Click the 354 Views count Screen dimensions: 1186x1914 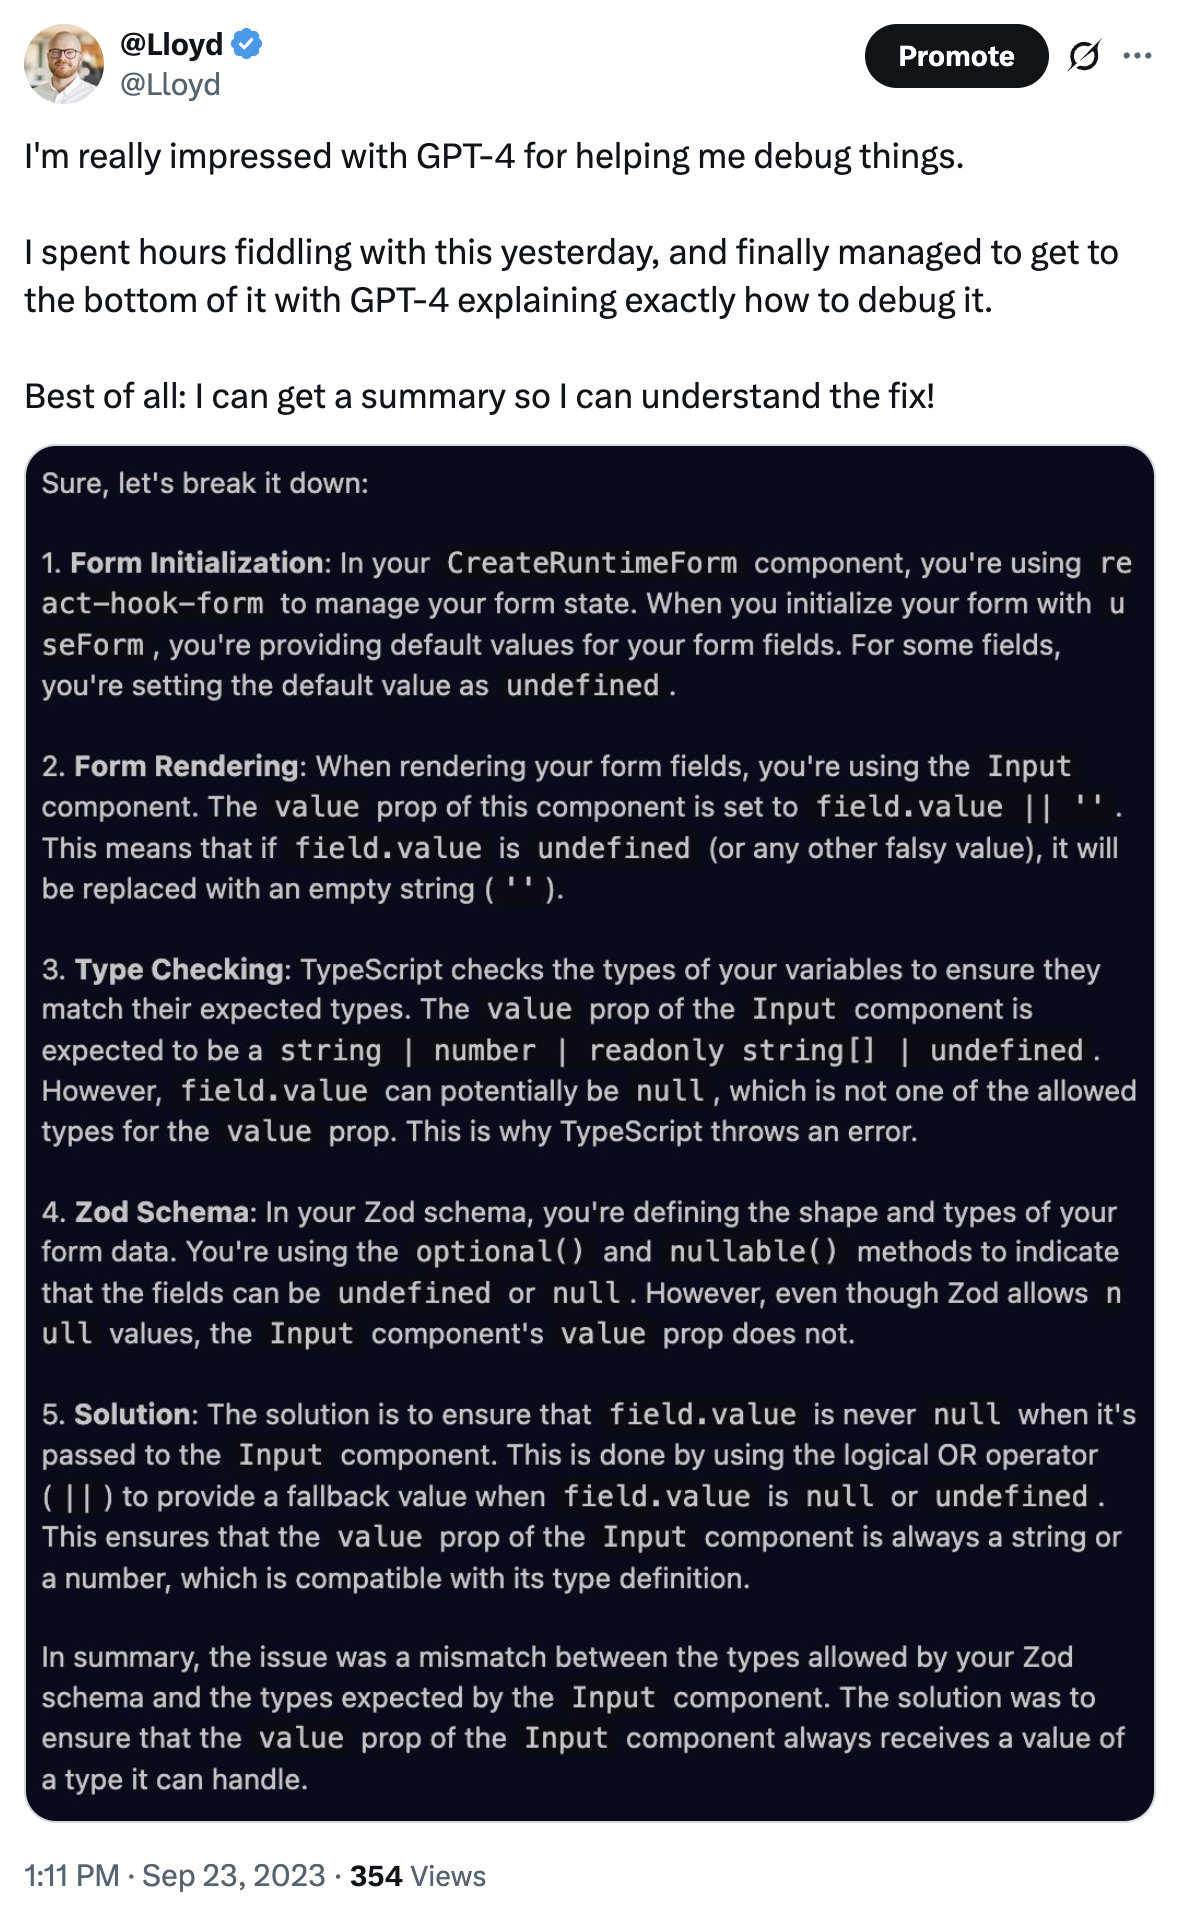[x=417, y=1875]
